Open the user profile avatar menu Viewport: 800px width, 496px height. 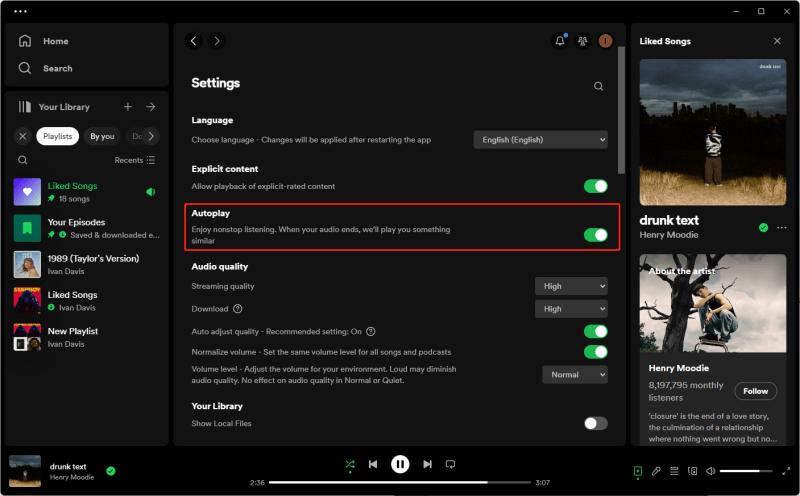coord(605,41)
